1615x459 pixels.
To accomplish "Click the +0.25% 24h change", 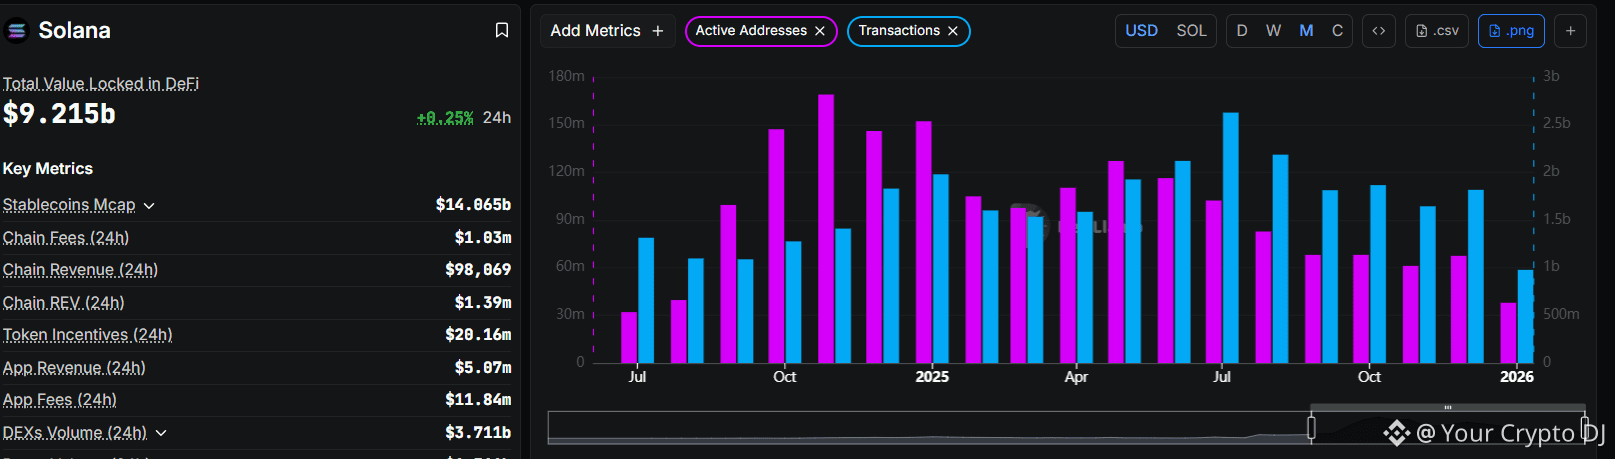I will click(x=445, y=118).
